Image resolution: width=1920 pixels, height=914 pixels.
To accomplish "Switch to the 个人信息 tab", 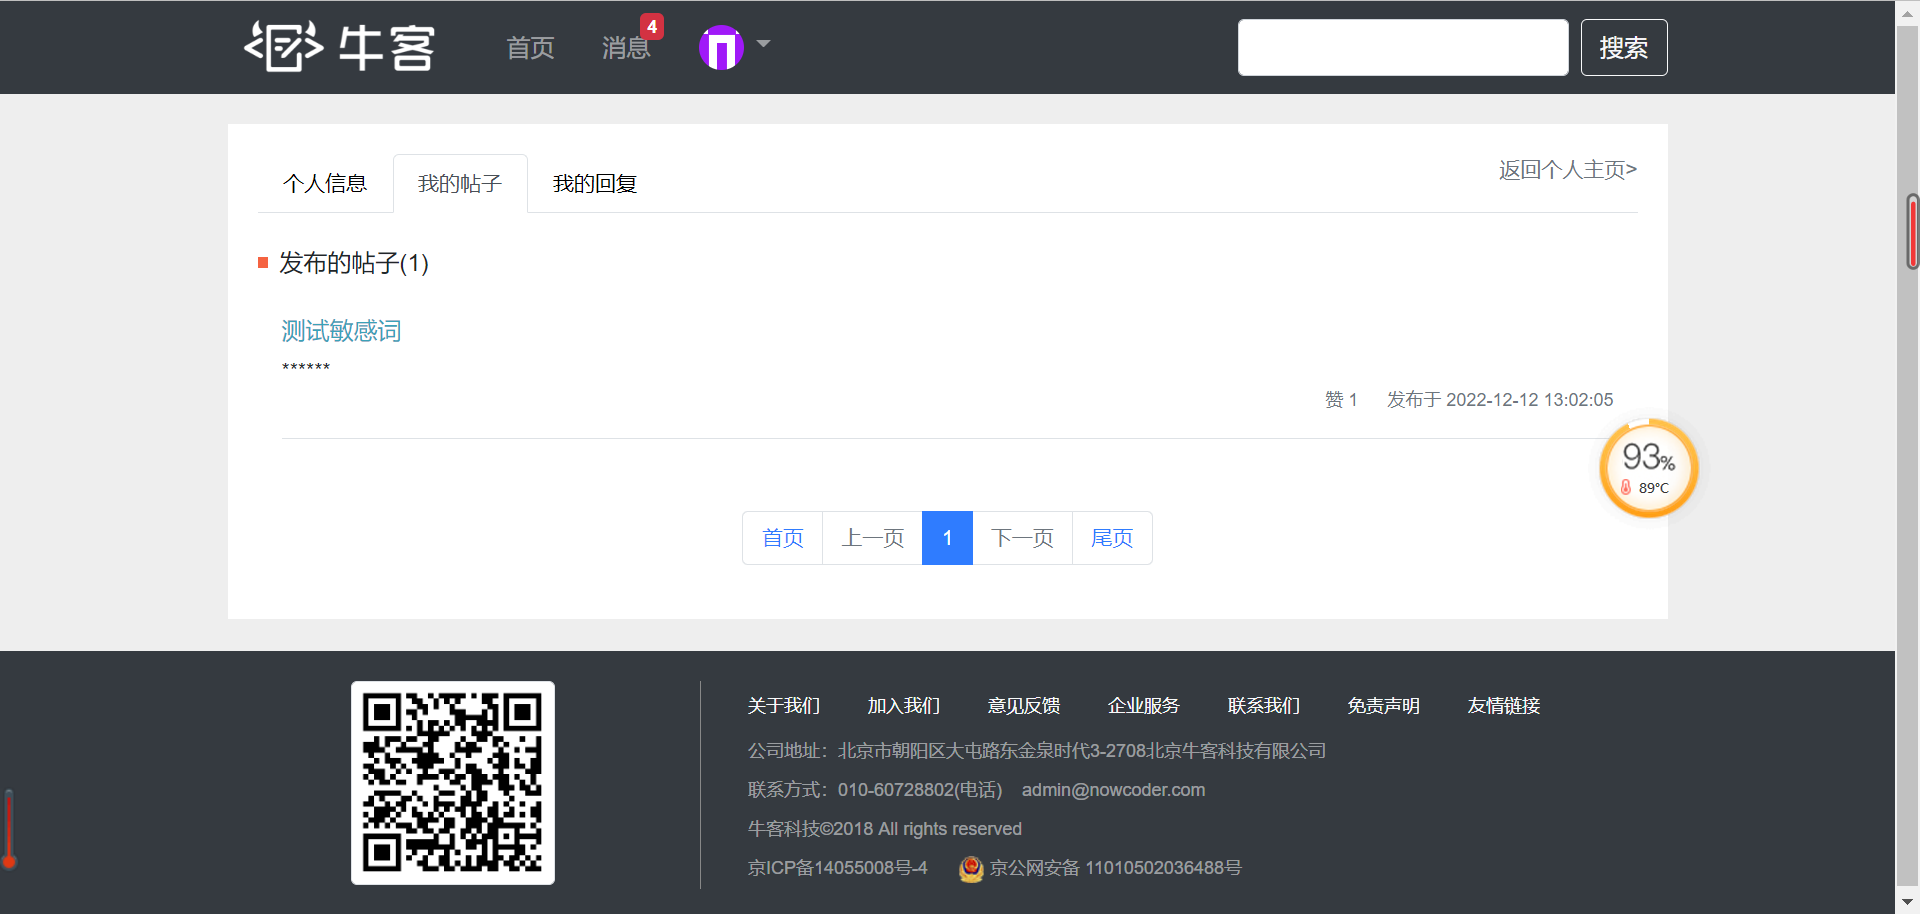I will (x=325, y=184).
